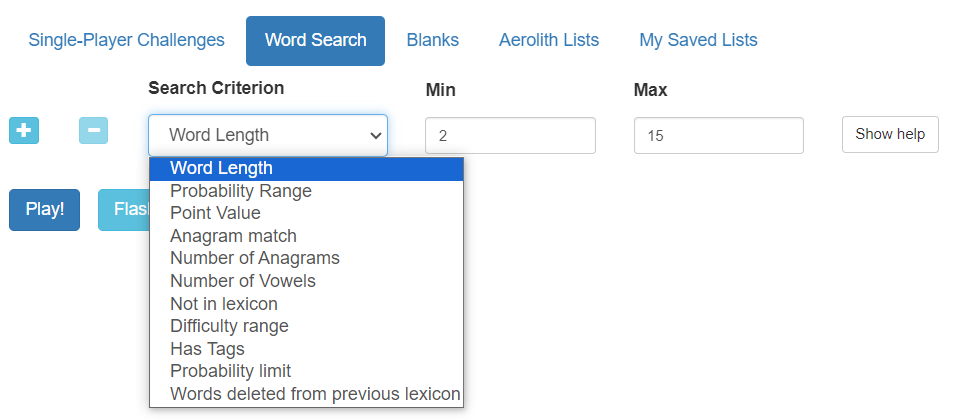Open the Single-Player Challenges tab

click(126, 41)
